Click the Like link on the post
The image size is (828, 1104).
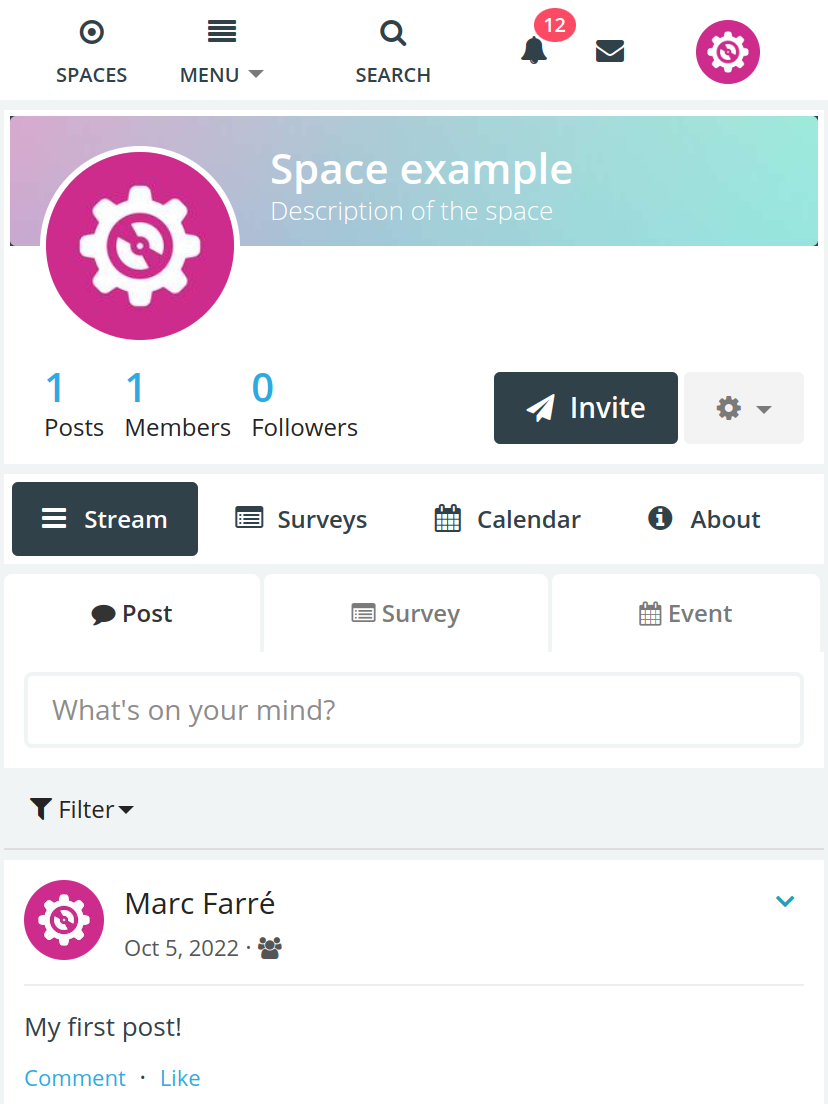click(x=180, y=1078)
